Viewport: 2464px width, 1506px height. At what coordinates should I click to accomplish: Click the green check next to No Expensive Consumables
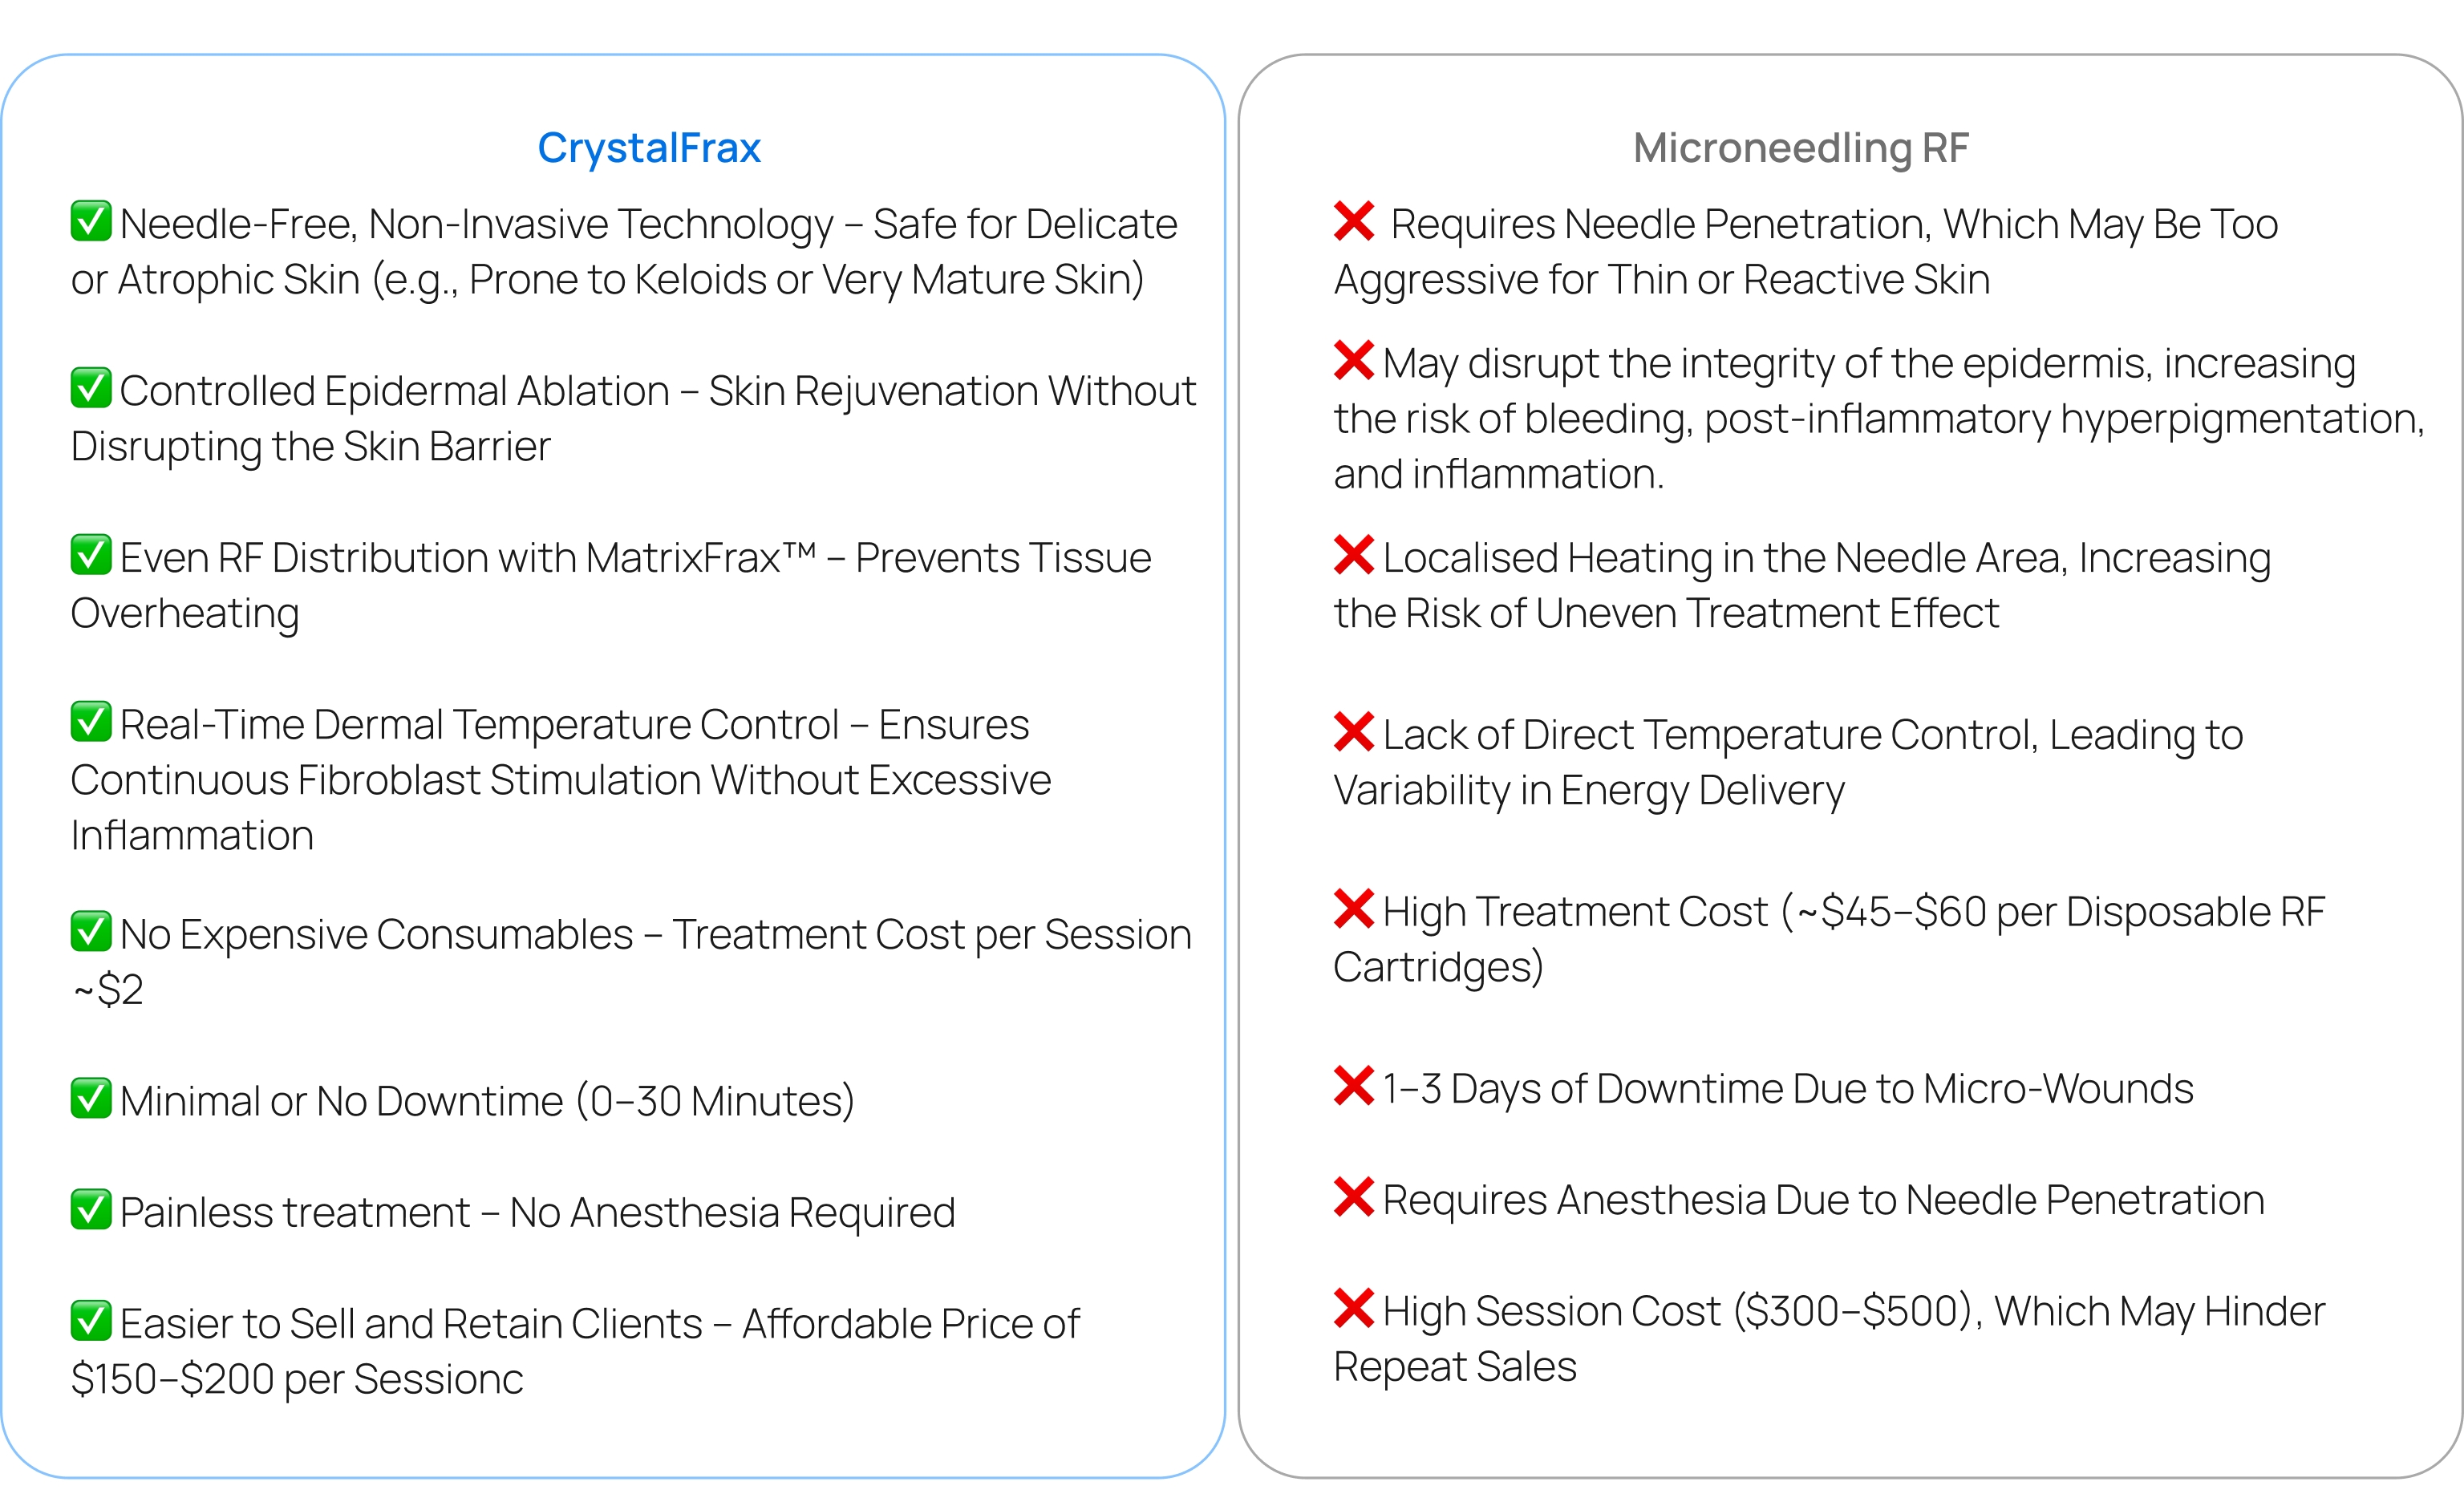[91, 931]
